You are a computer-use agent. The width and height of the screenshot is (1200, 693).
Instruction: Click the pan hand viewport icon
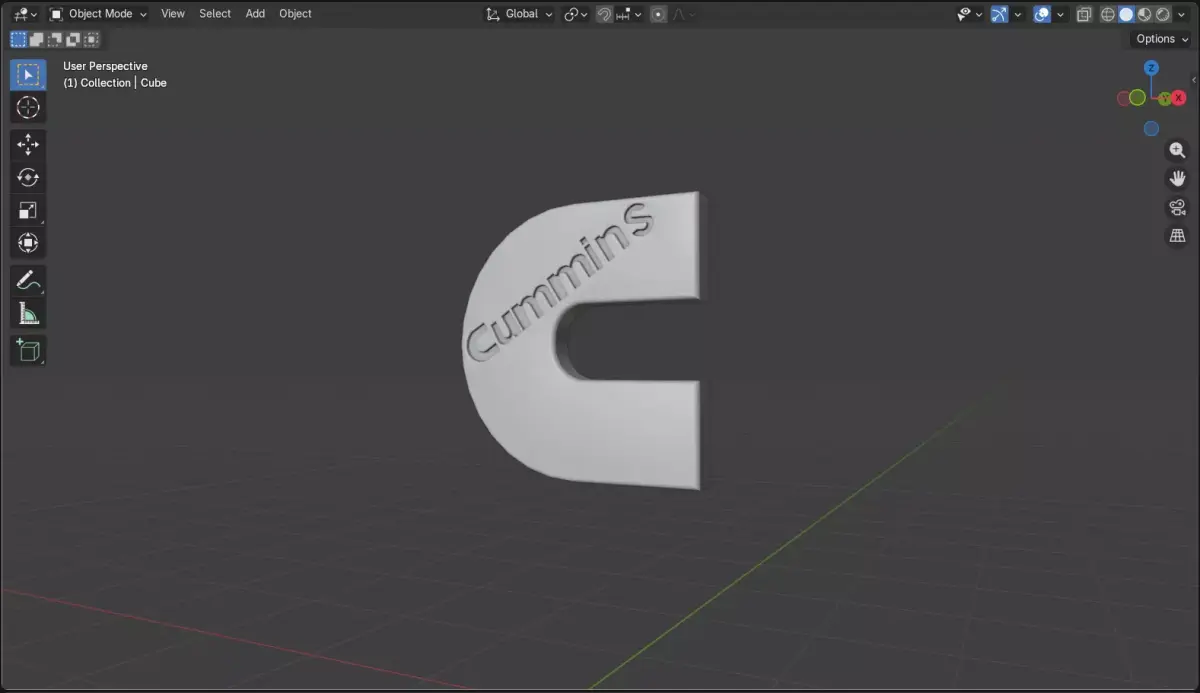[x=1177, y=179]
